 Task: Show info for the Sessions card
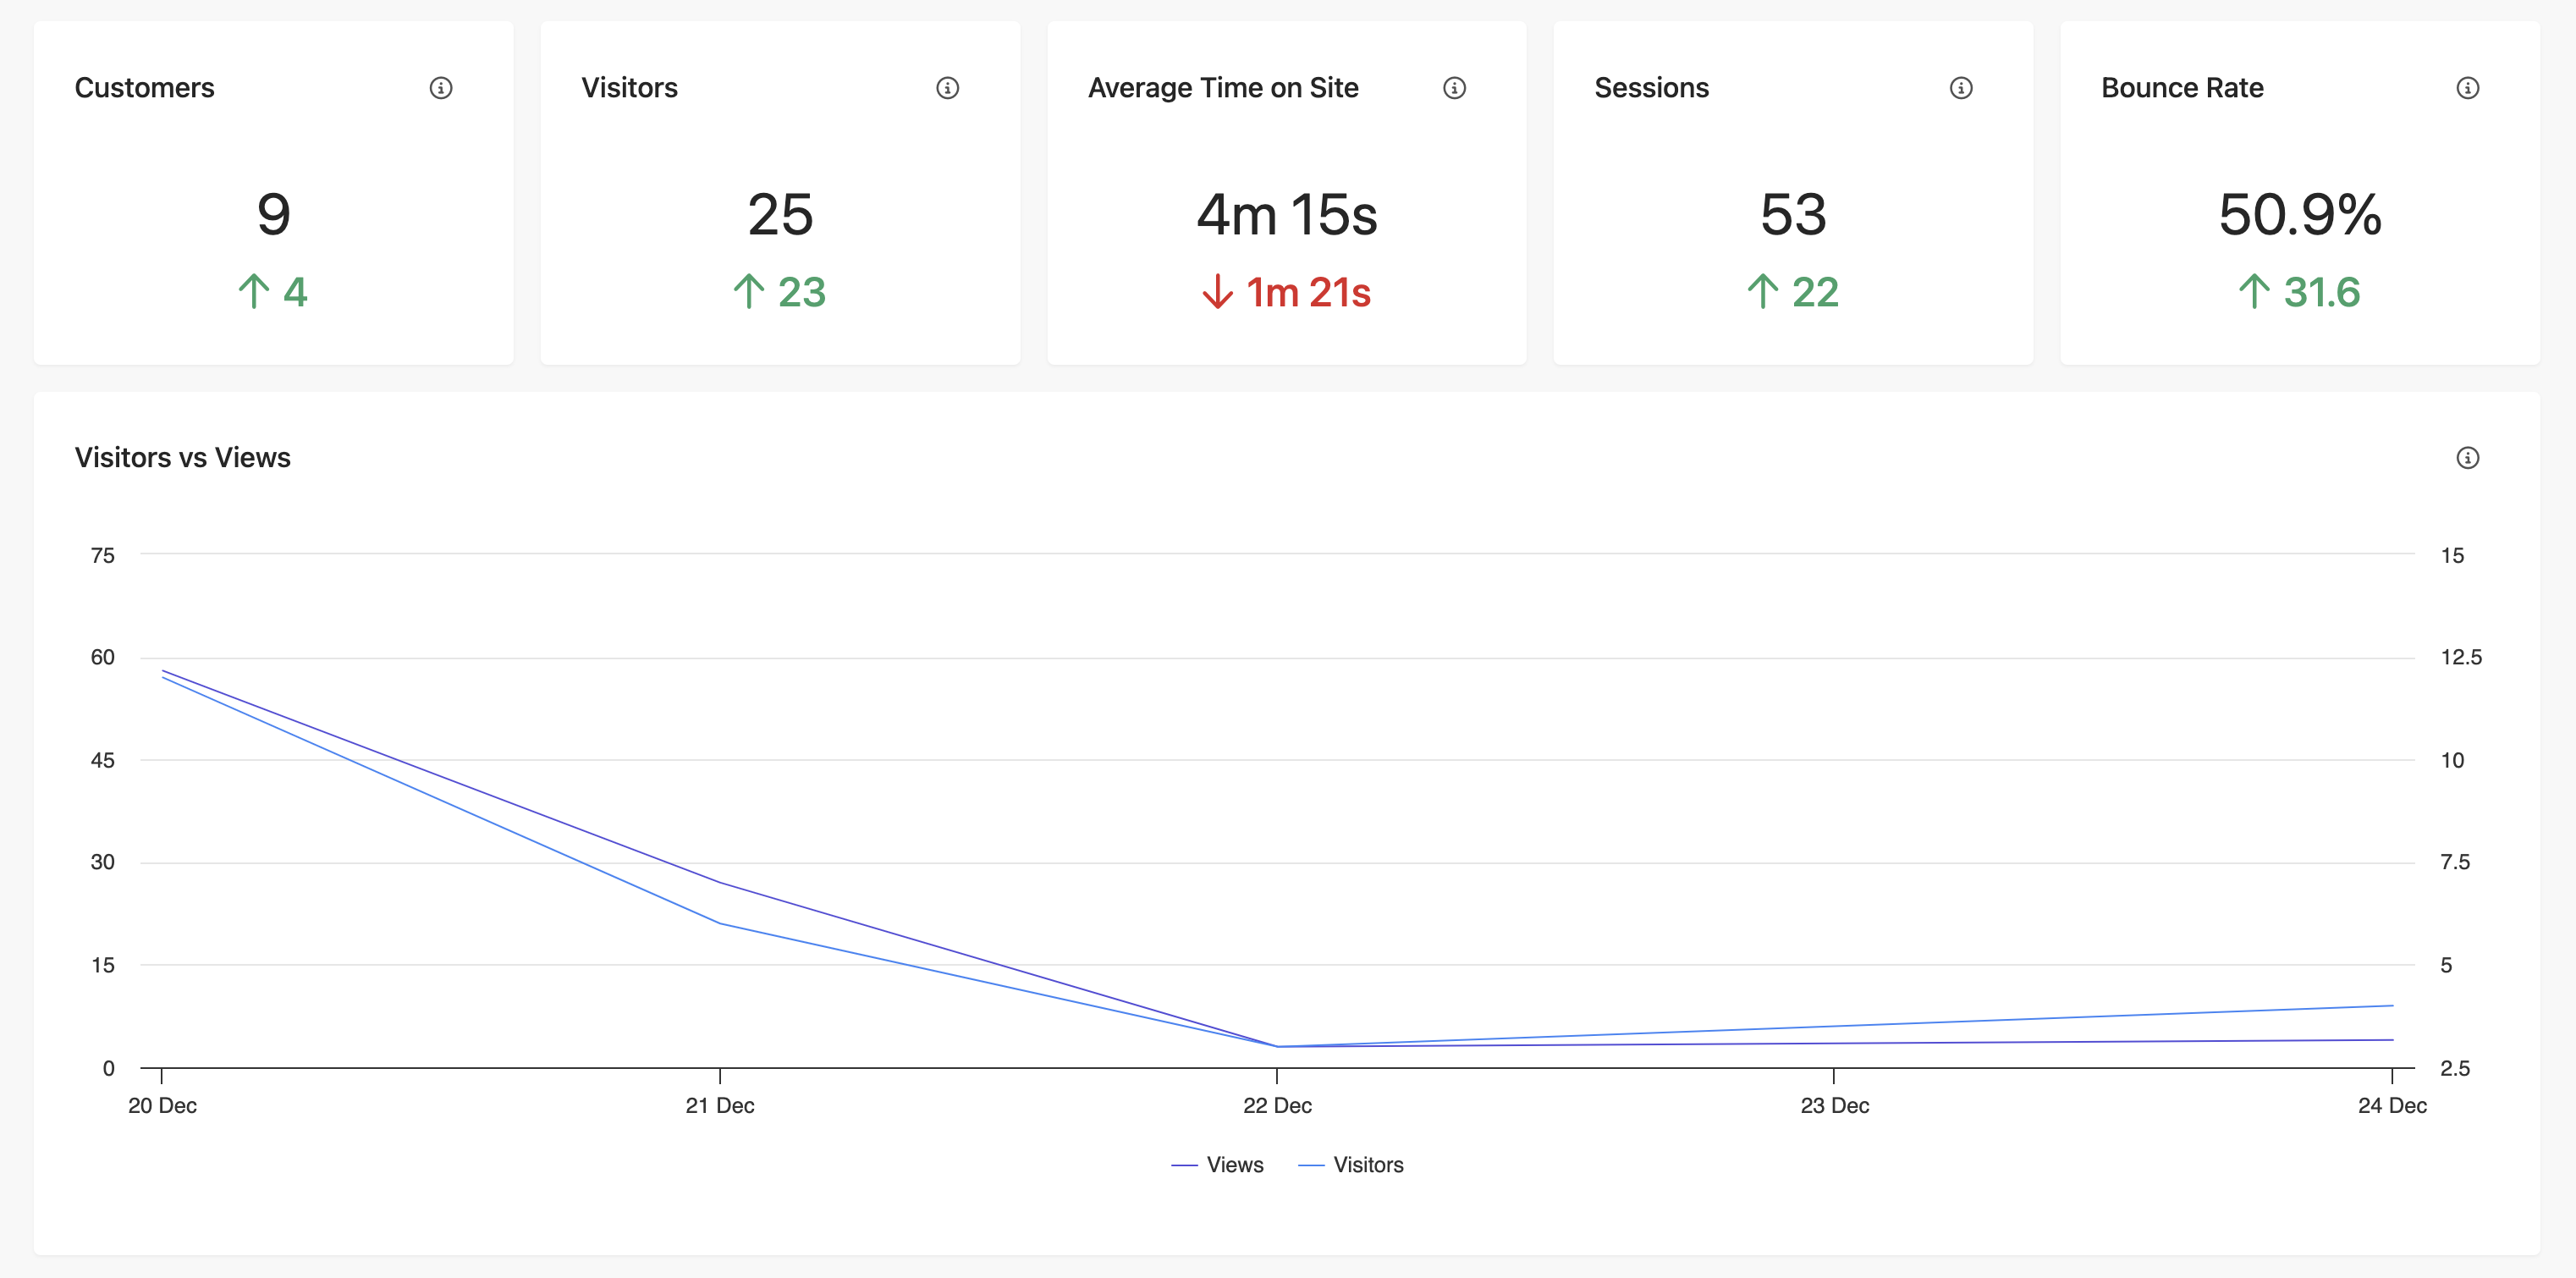pyautogui.click(x=1961, y=88)
